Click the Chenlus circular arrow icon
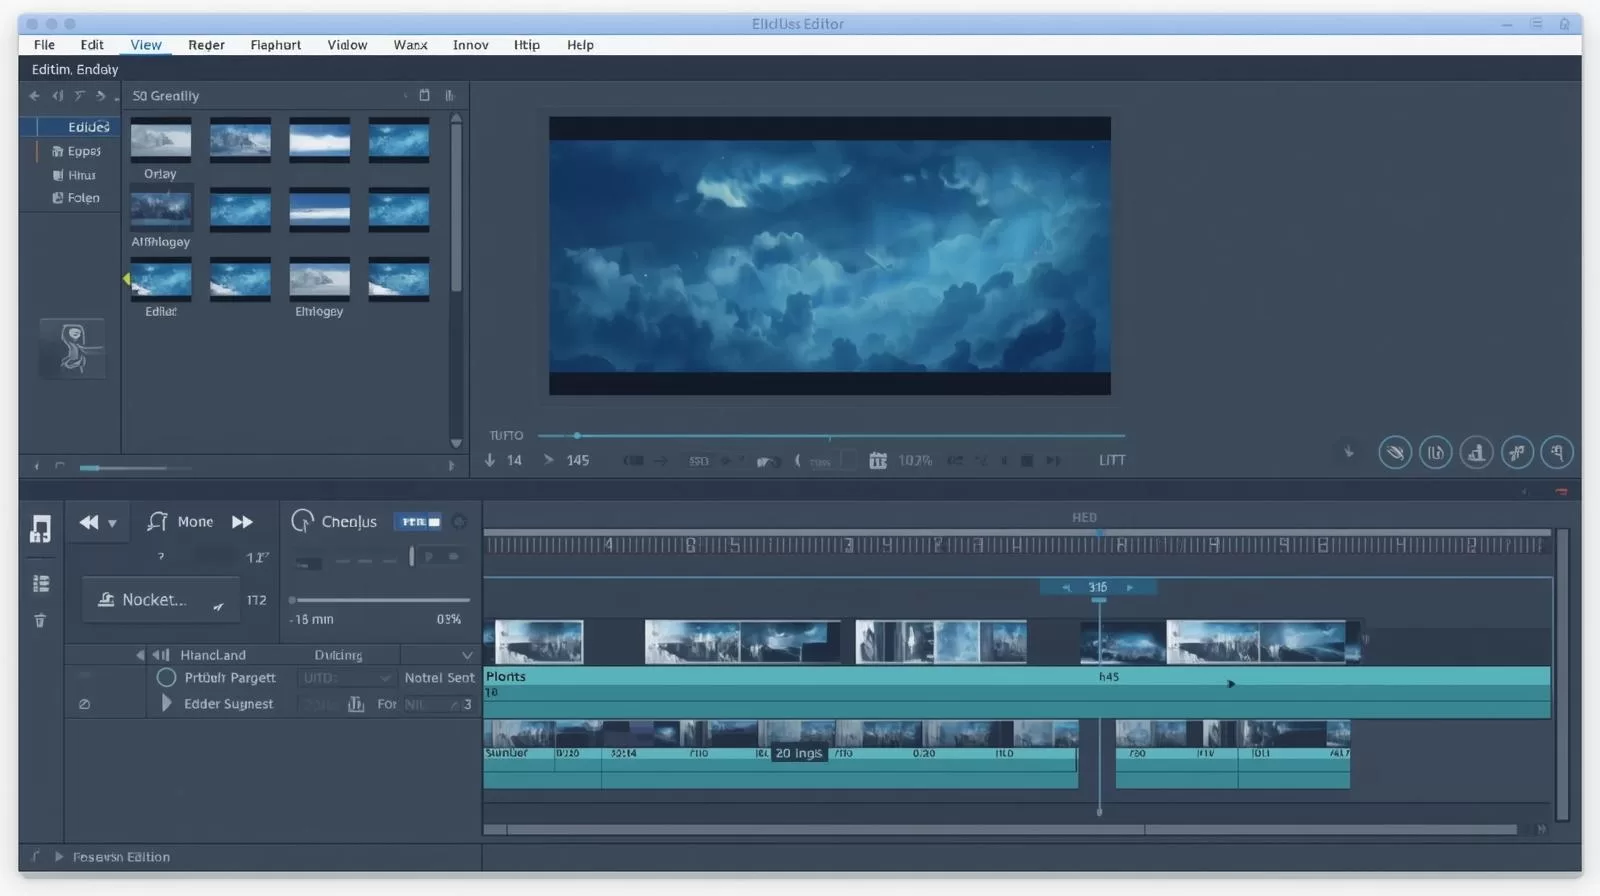The width and height of the screenshot is (1600, 896). pyautogui.click(x=302, y=521)
